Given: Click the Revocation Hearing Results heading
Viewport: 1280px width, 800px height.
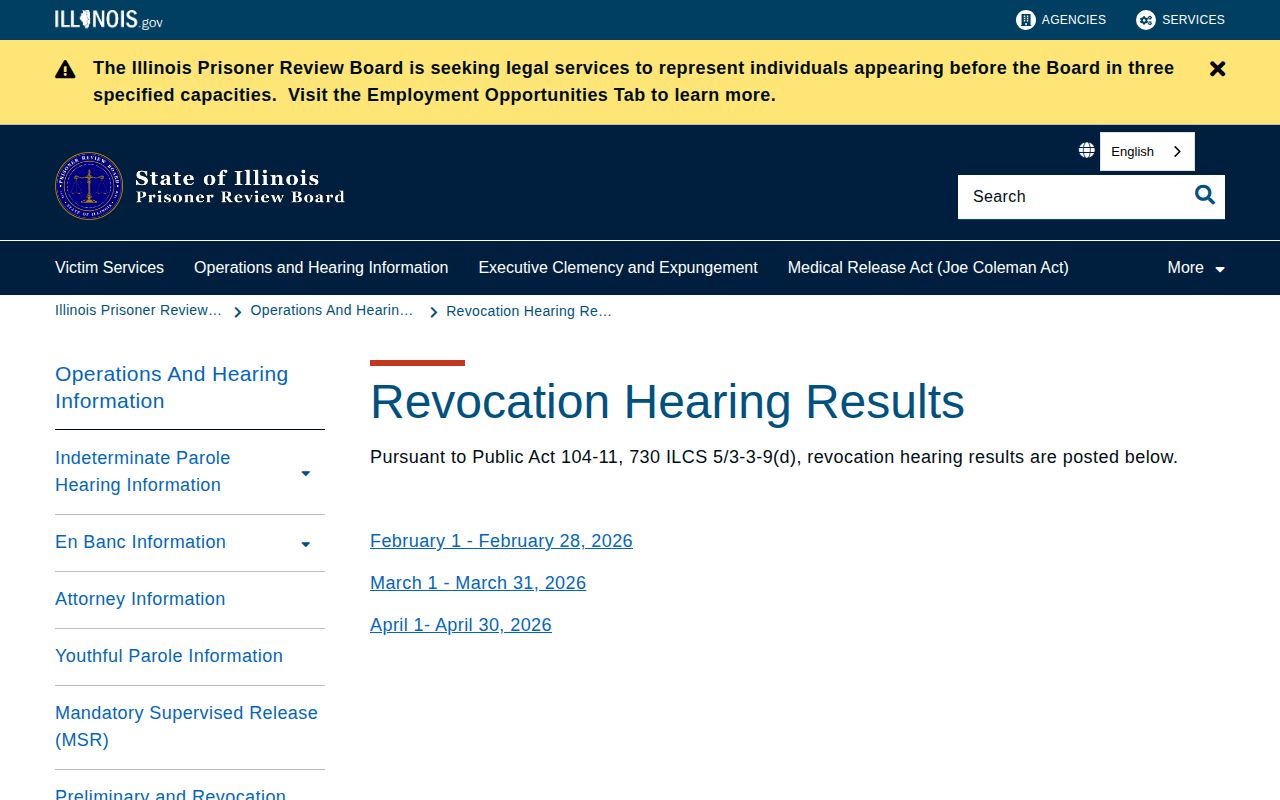Looking at the screenshot, I should (667, 402).
